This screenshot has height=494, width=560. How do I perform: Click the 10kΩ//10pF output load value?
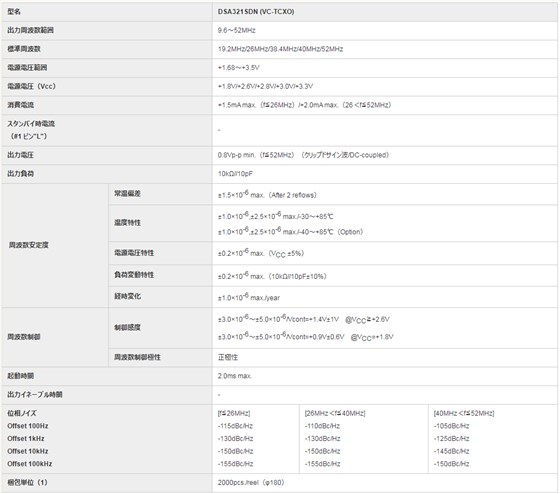(235, 174)
